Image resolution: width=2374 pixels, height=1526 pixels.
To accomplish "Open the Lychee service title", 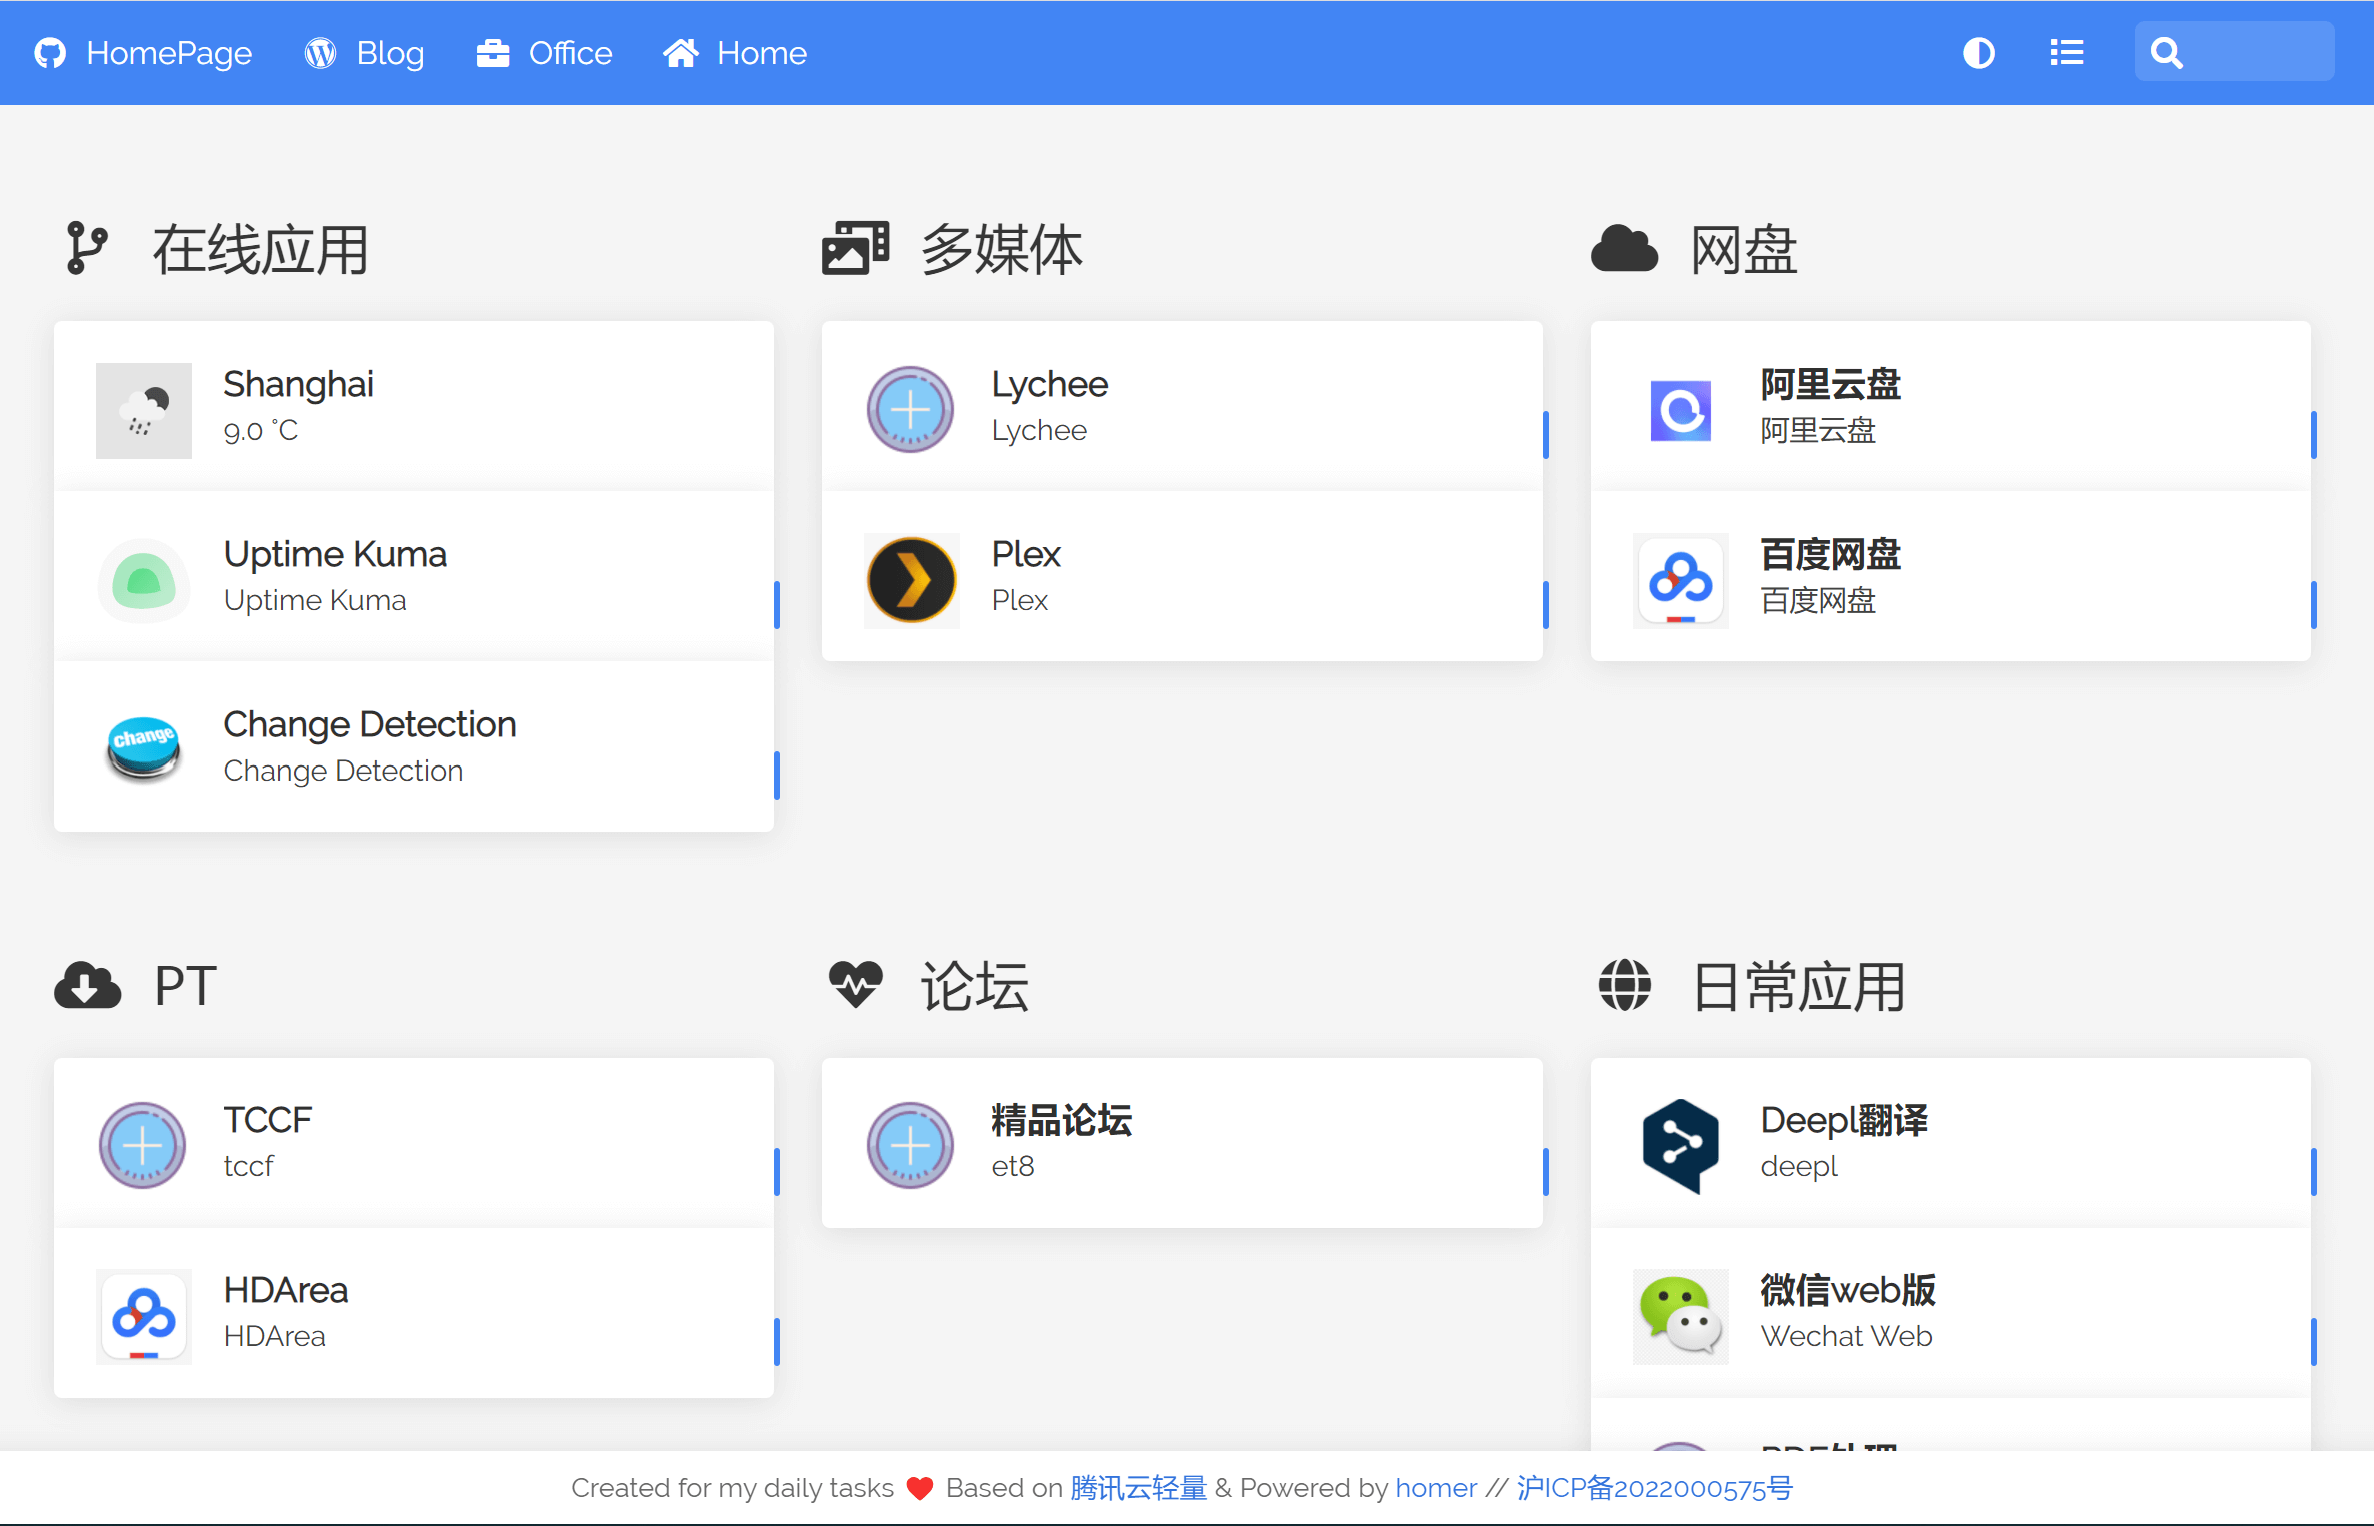I will point(1050,384).
